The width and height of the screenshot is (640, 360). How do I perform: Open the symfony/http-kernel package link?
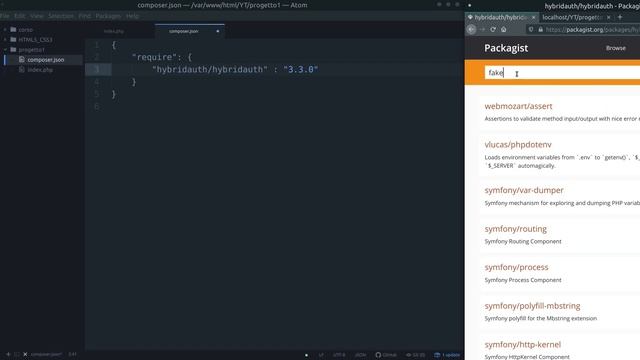(522, 344)
